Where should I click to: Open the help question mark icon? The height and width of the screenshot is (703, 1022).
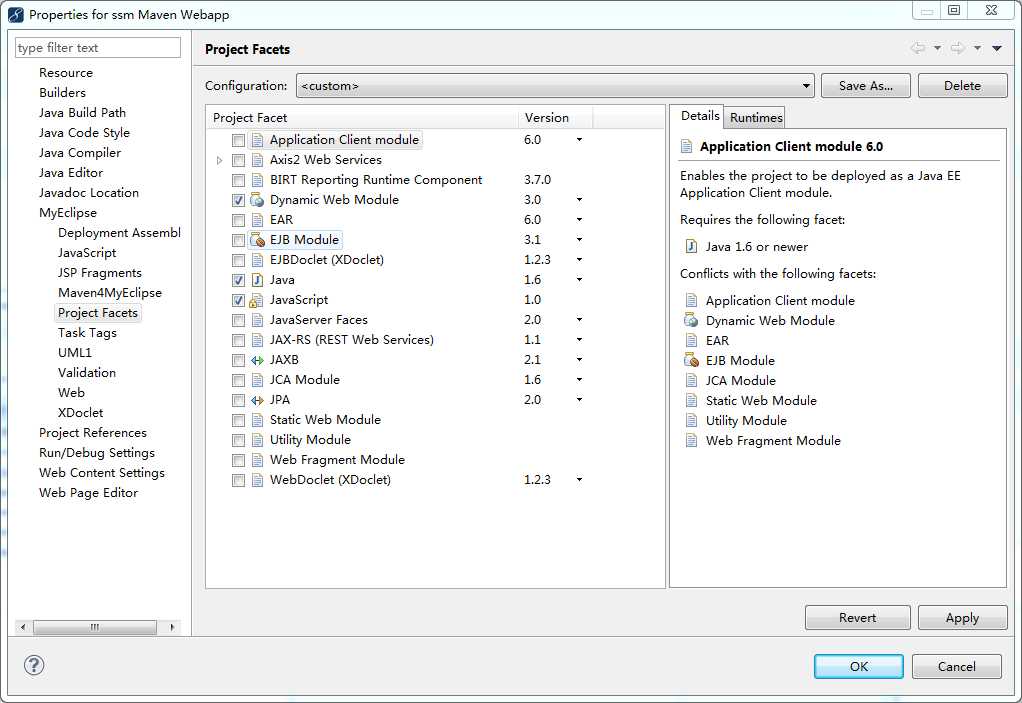tap(34, 665)
